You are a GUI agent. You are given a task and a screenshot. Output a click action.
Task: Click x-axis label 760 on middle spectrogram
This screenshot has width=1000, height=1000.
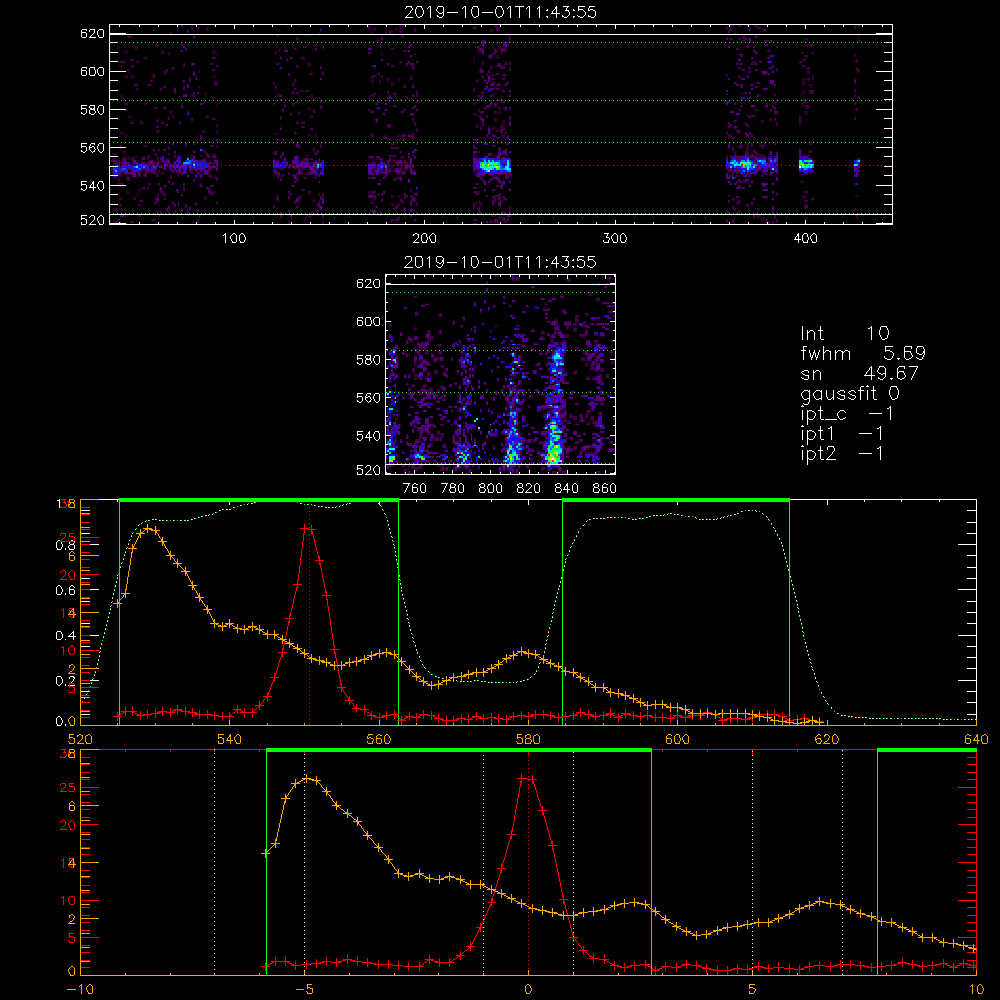coord(415,489)
